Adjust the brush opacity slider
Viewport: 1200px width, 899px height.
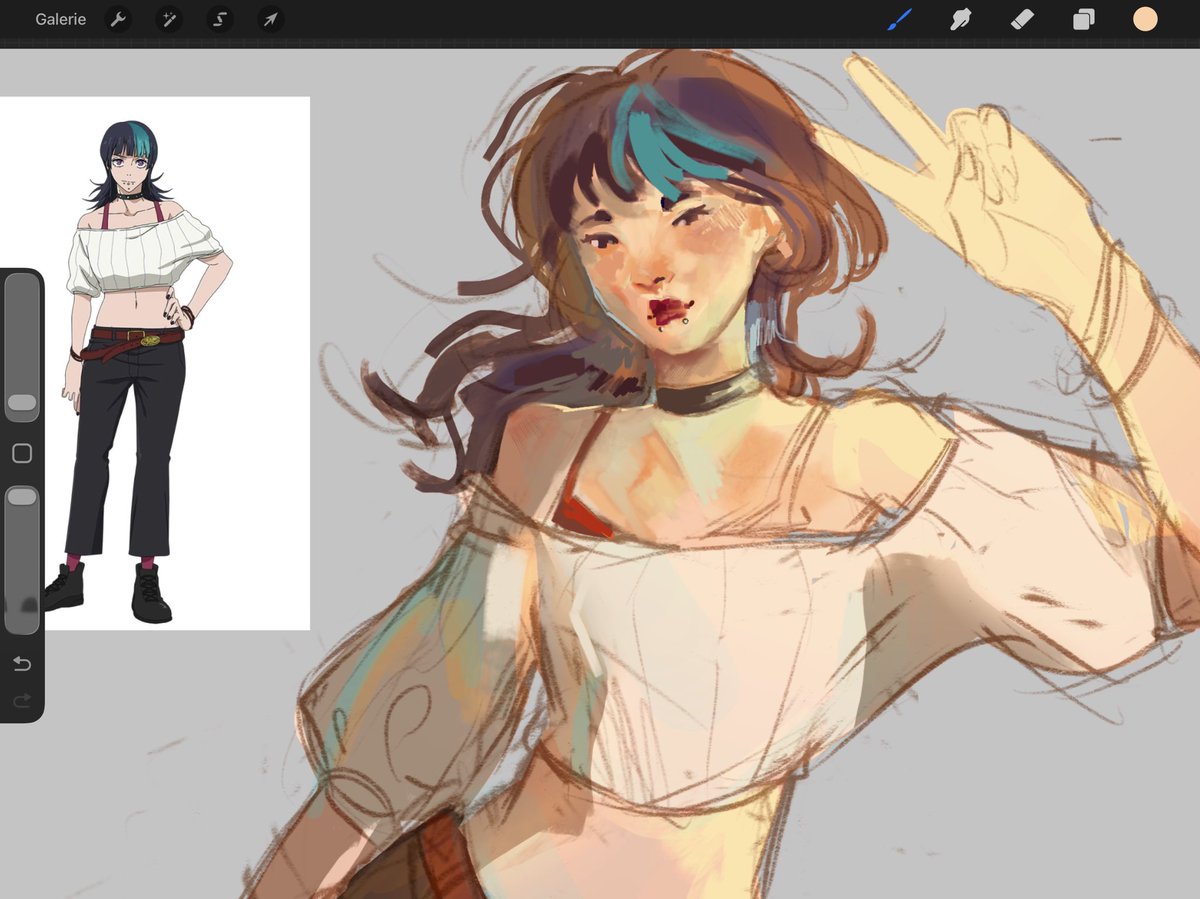coord(22,560)
